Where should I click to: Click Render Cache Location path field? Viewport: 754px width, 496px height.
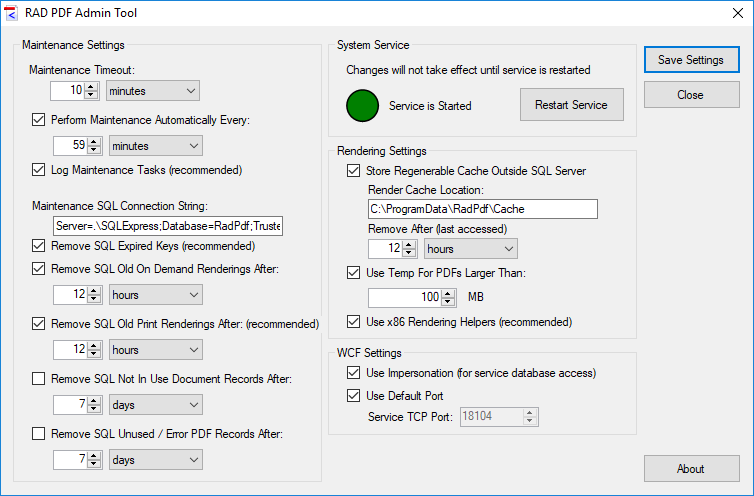pos(483,209)
